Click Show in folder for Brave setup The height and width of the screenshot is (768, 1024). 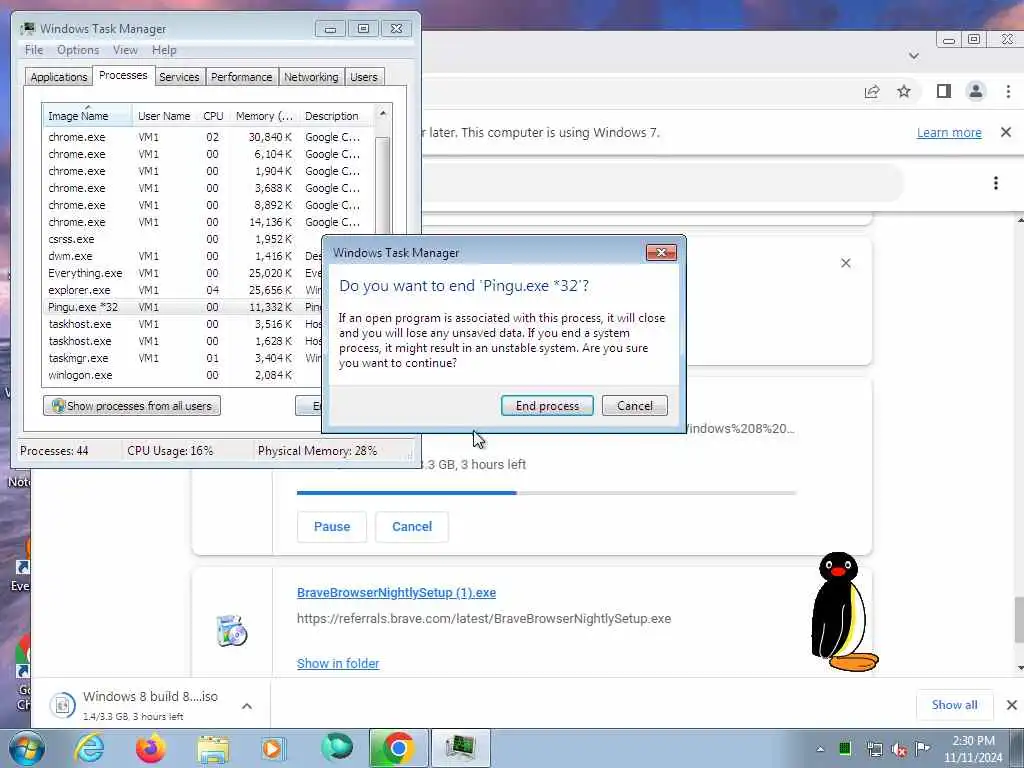pos(338,664)
